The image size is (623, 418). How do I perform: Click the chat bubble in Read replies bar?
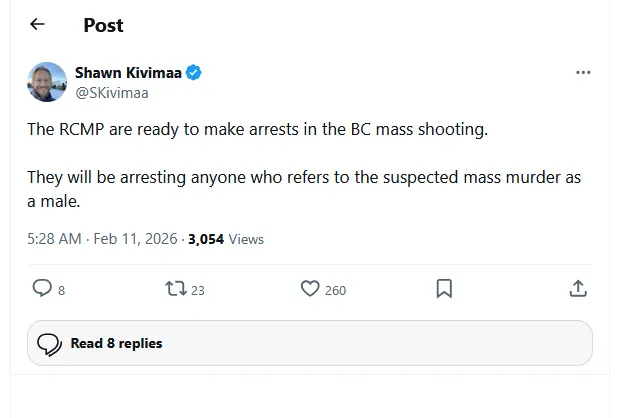[x=50, y=343]
